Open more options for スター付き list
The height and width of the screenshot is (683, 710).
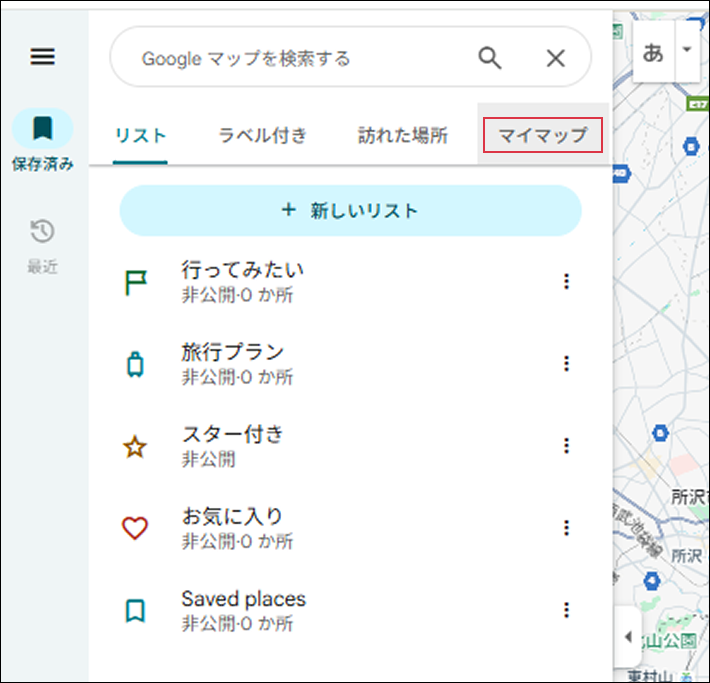pyautogui.click(x=566, y=445)
